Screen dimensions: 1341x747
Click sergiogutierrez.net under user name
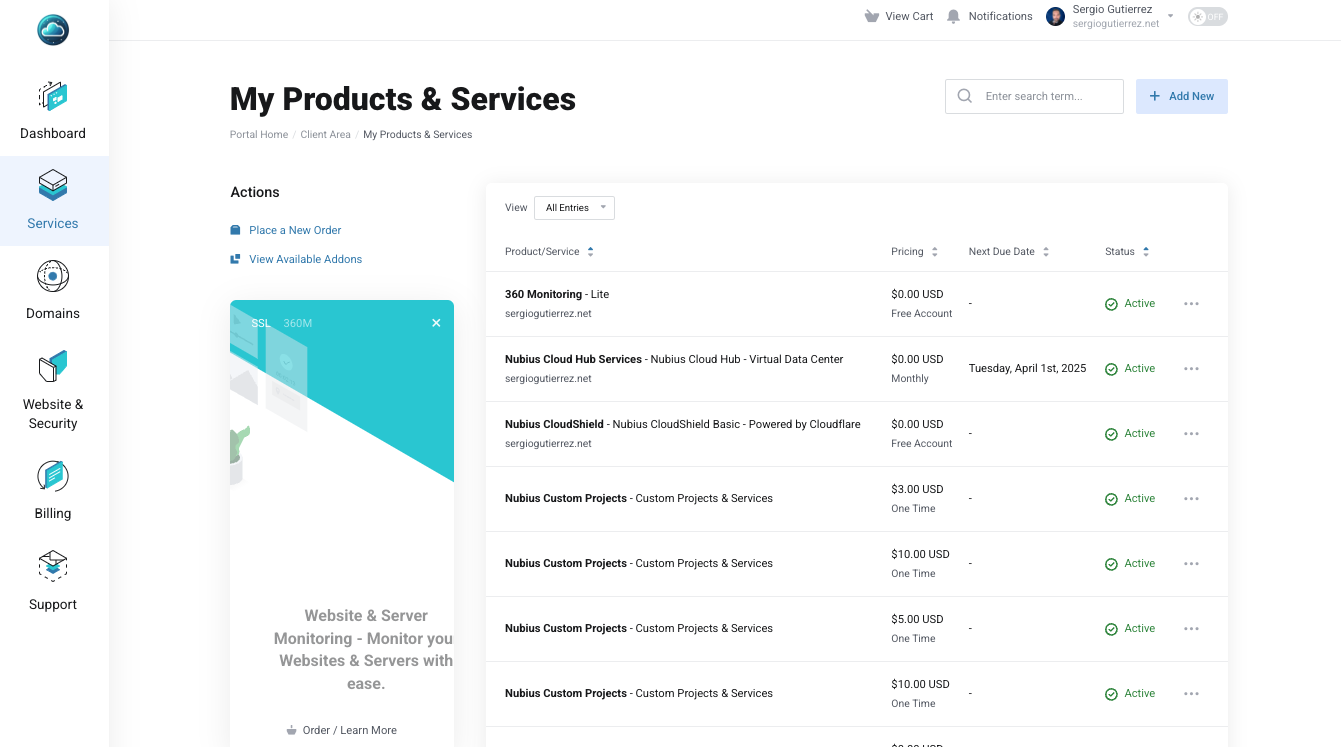click(1116, 24)
